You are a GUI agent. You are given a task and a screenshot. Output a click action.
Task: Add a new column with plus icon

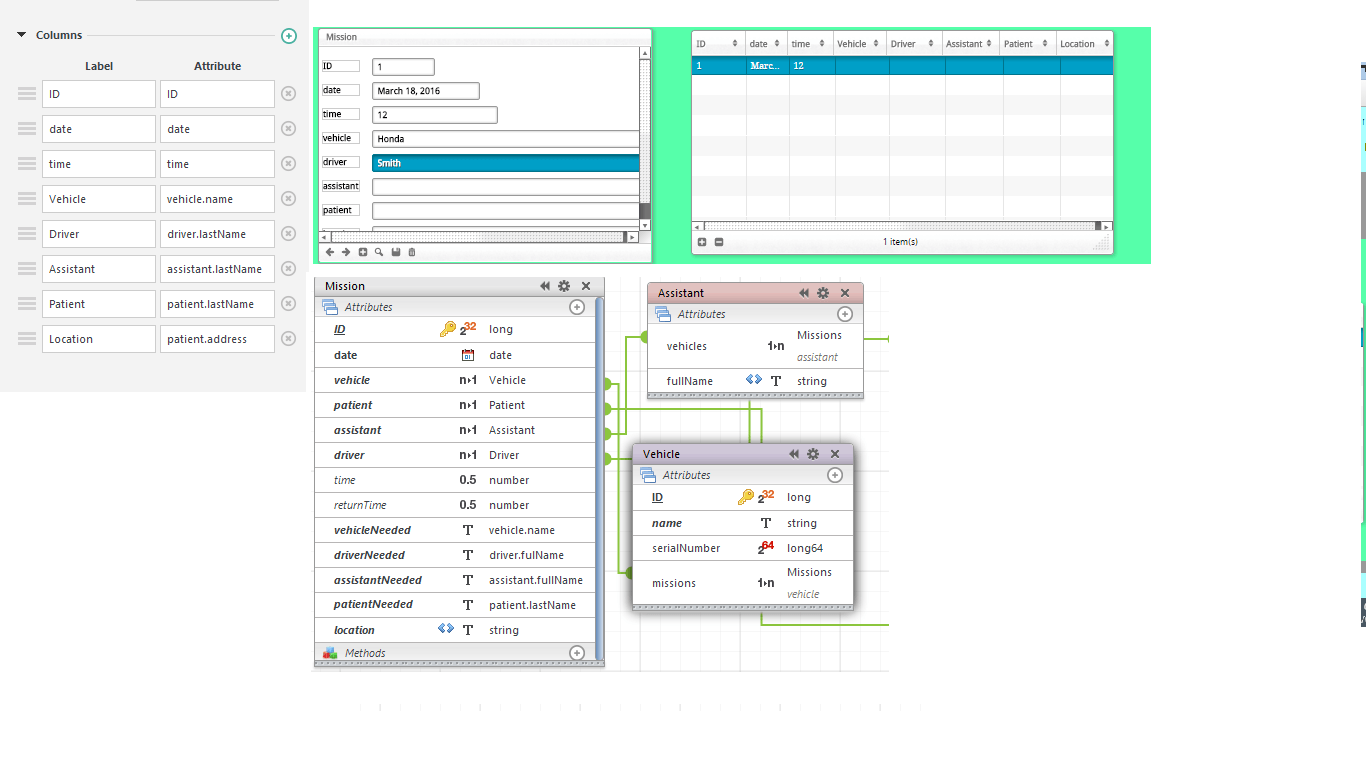(x=289, y=36)
